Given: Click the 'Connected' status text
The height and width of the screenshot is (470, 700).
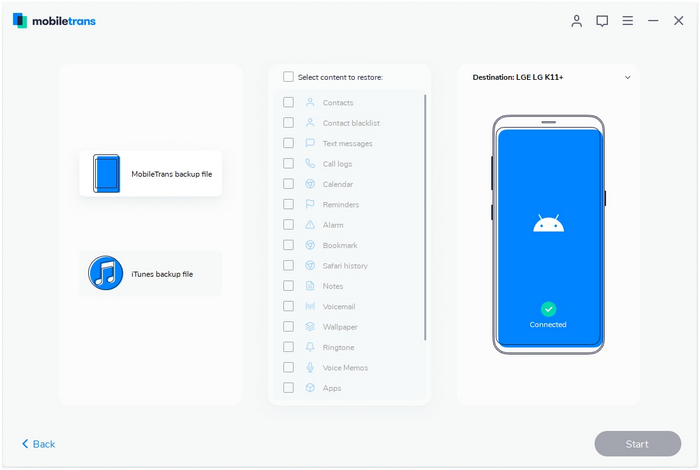Looking at the screenshot, I should pos(548,324).
